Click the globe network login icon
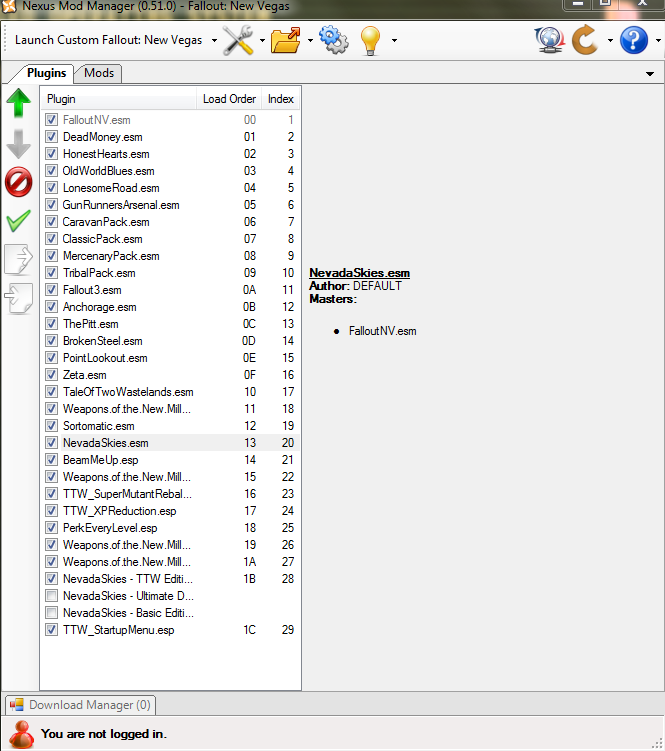 549,40
